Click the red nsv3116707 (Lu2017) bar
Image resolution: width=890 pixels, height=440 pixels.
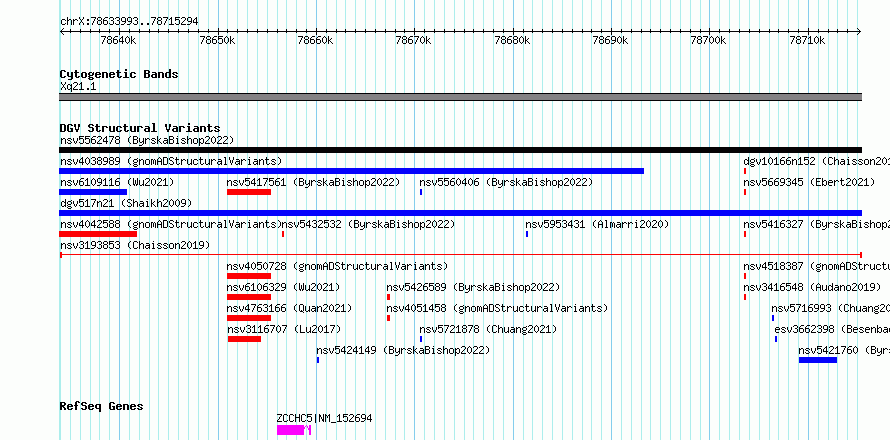244,339
